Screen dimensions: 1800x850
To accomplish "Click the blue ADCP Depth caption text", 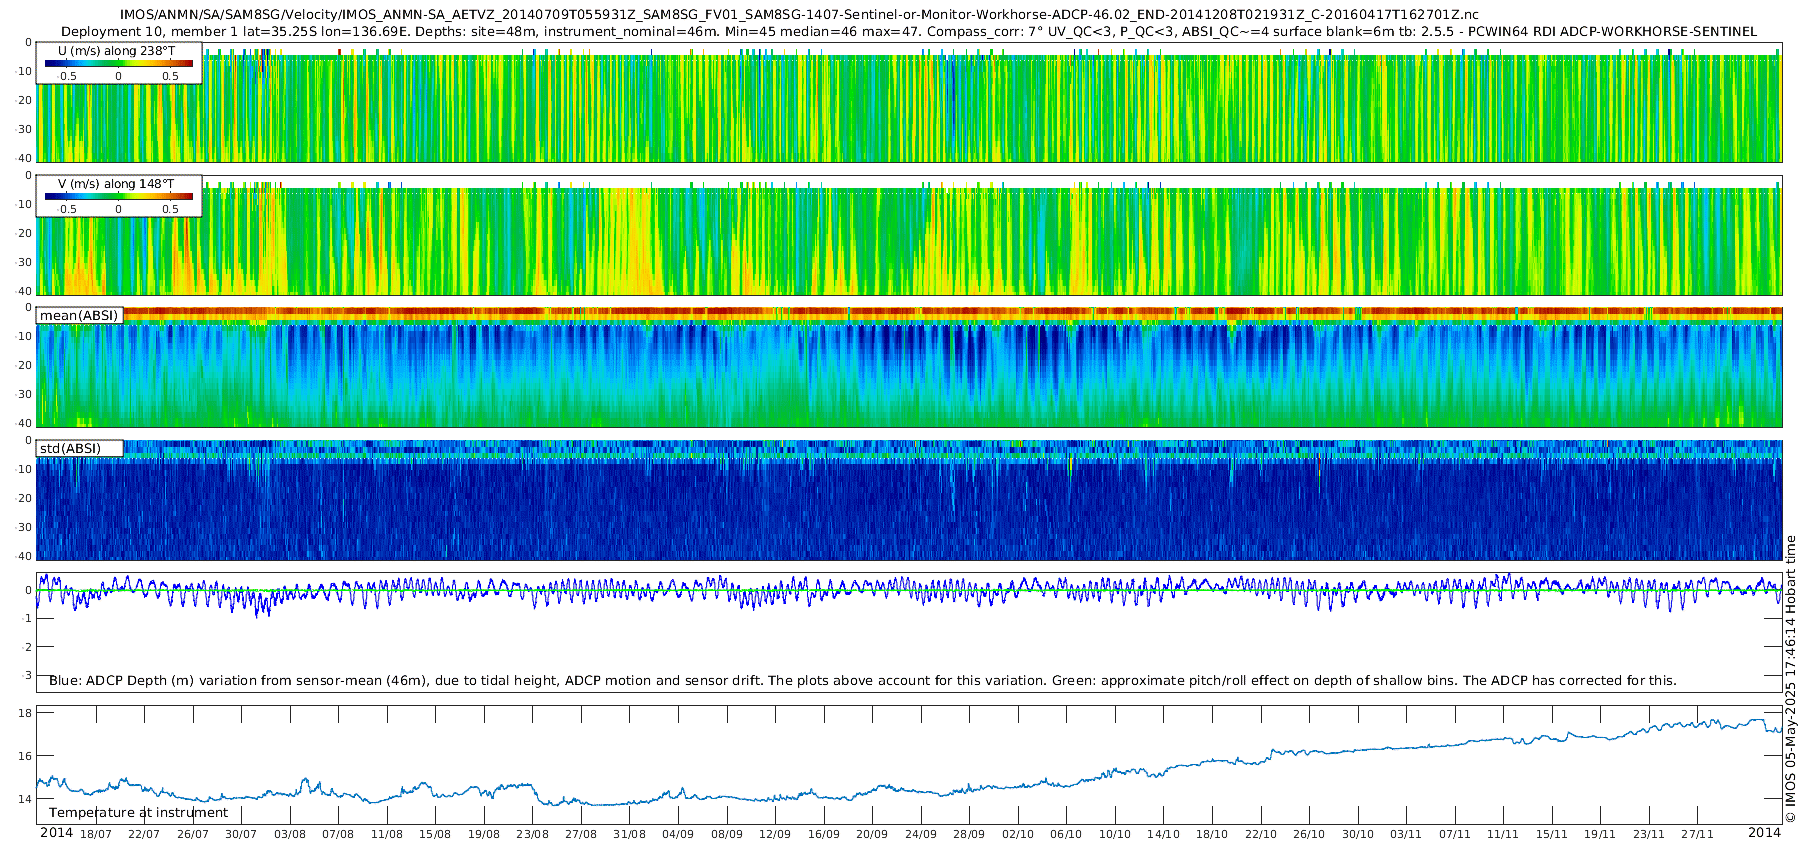I will point(862,680).
